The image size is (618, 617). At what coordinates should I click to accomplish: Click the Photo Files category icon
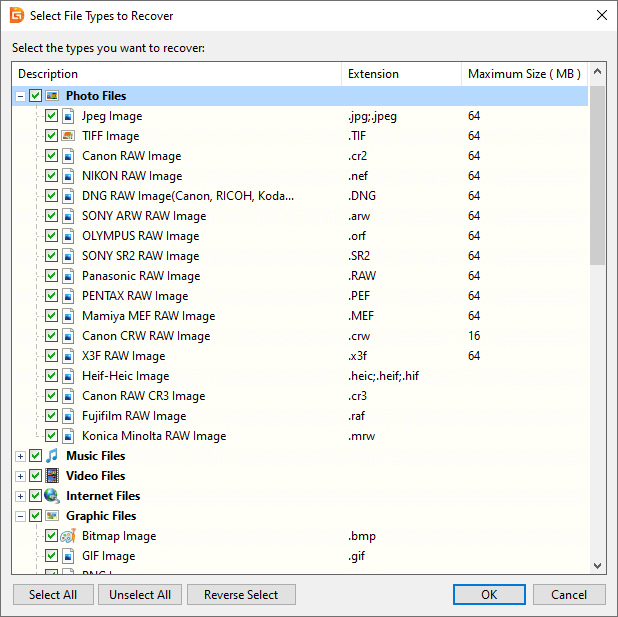[x=52, y=96]
